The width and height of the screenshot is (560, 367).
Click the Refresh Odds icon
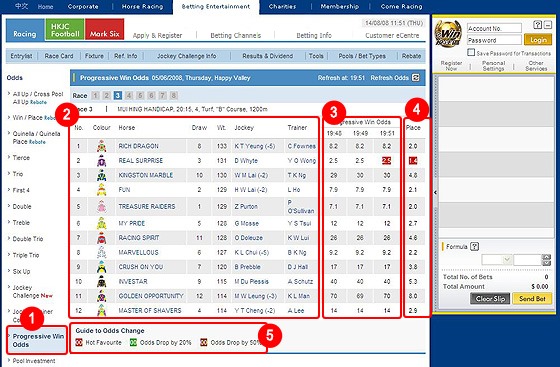click(416, 77)
